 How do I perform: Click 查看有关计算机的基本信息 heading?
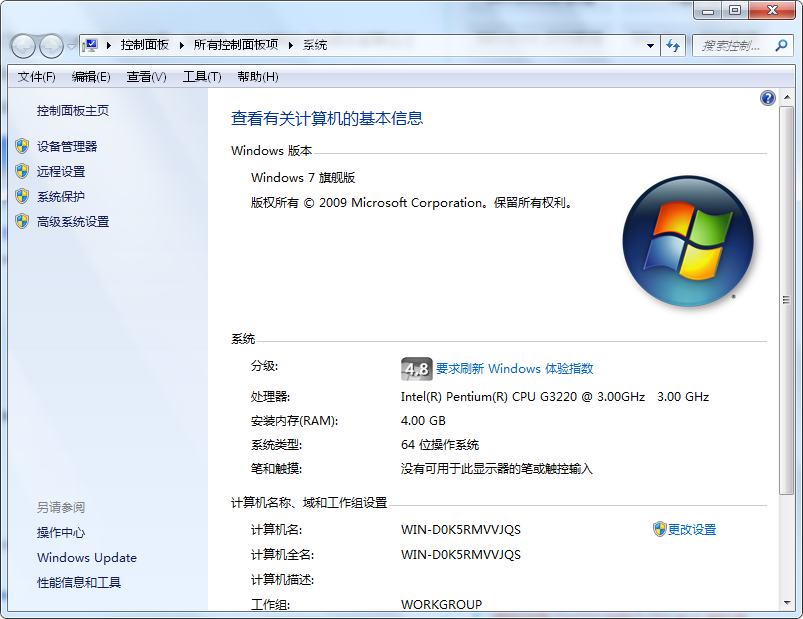pyautogui.click(x=327, y=119)
